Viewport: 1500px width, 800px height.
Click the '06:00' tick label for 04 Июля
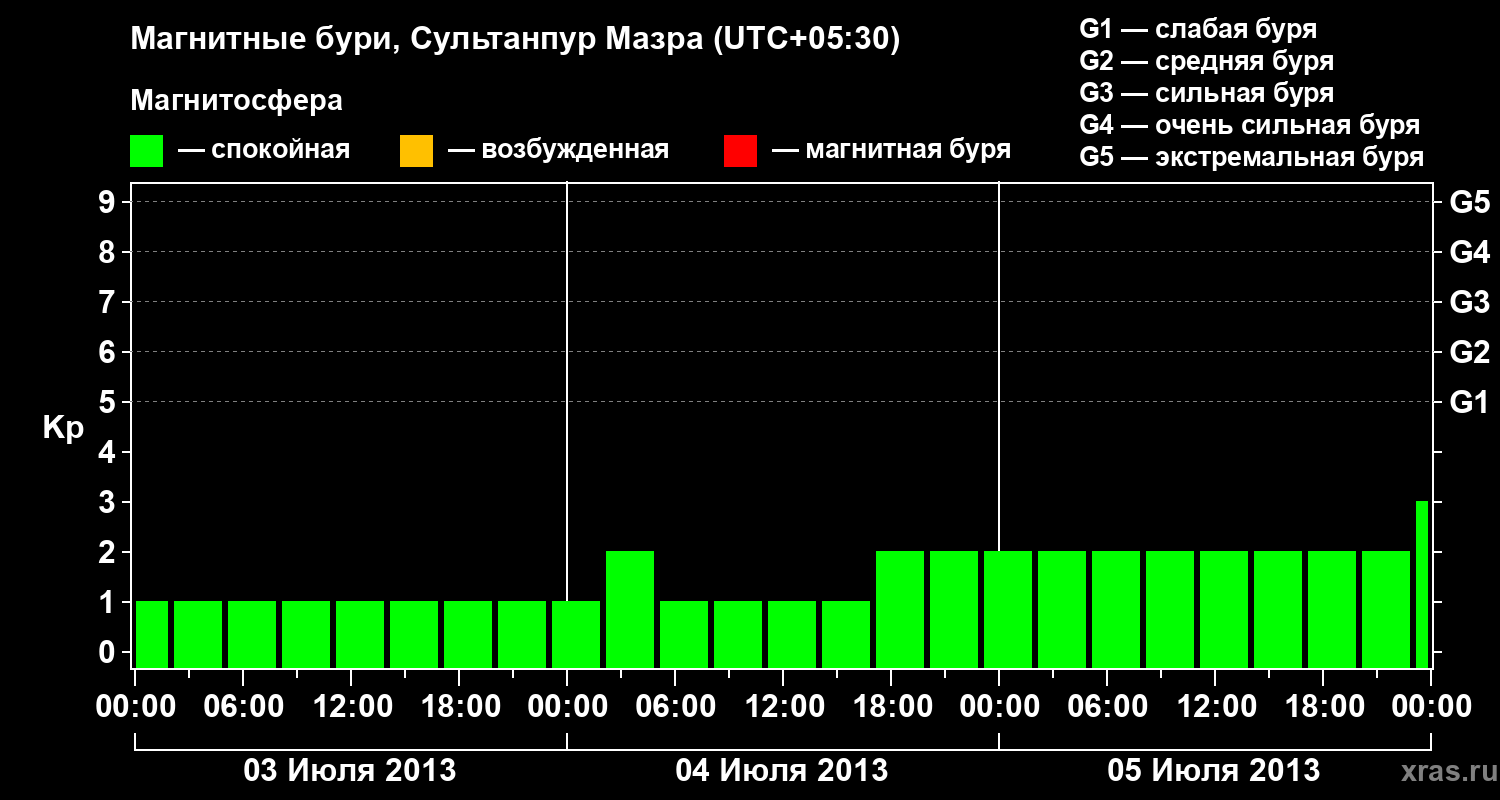pos(675,707)
